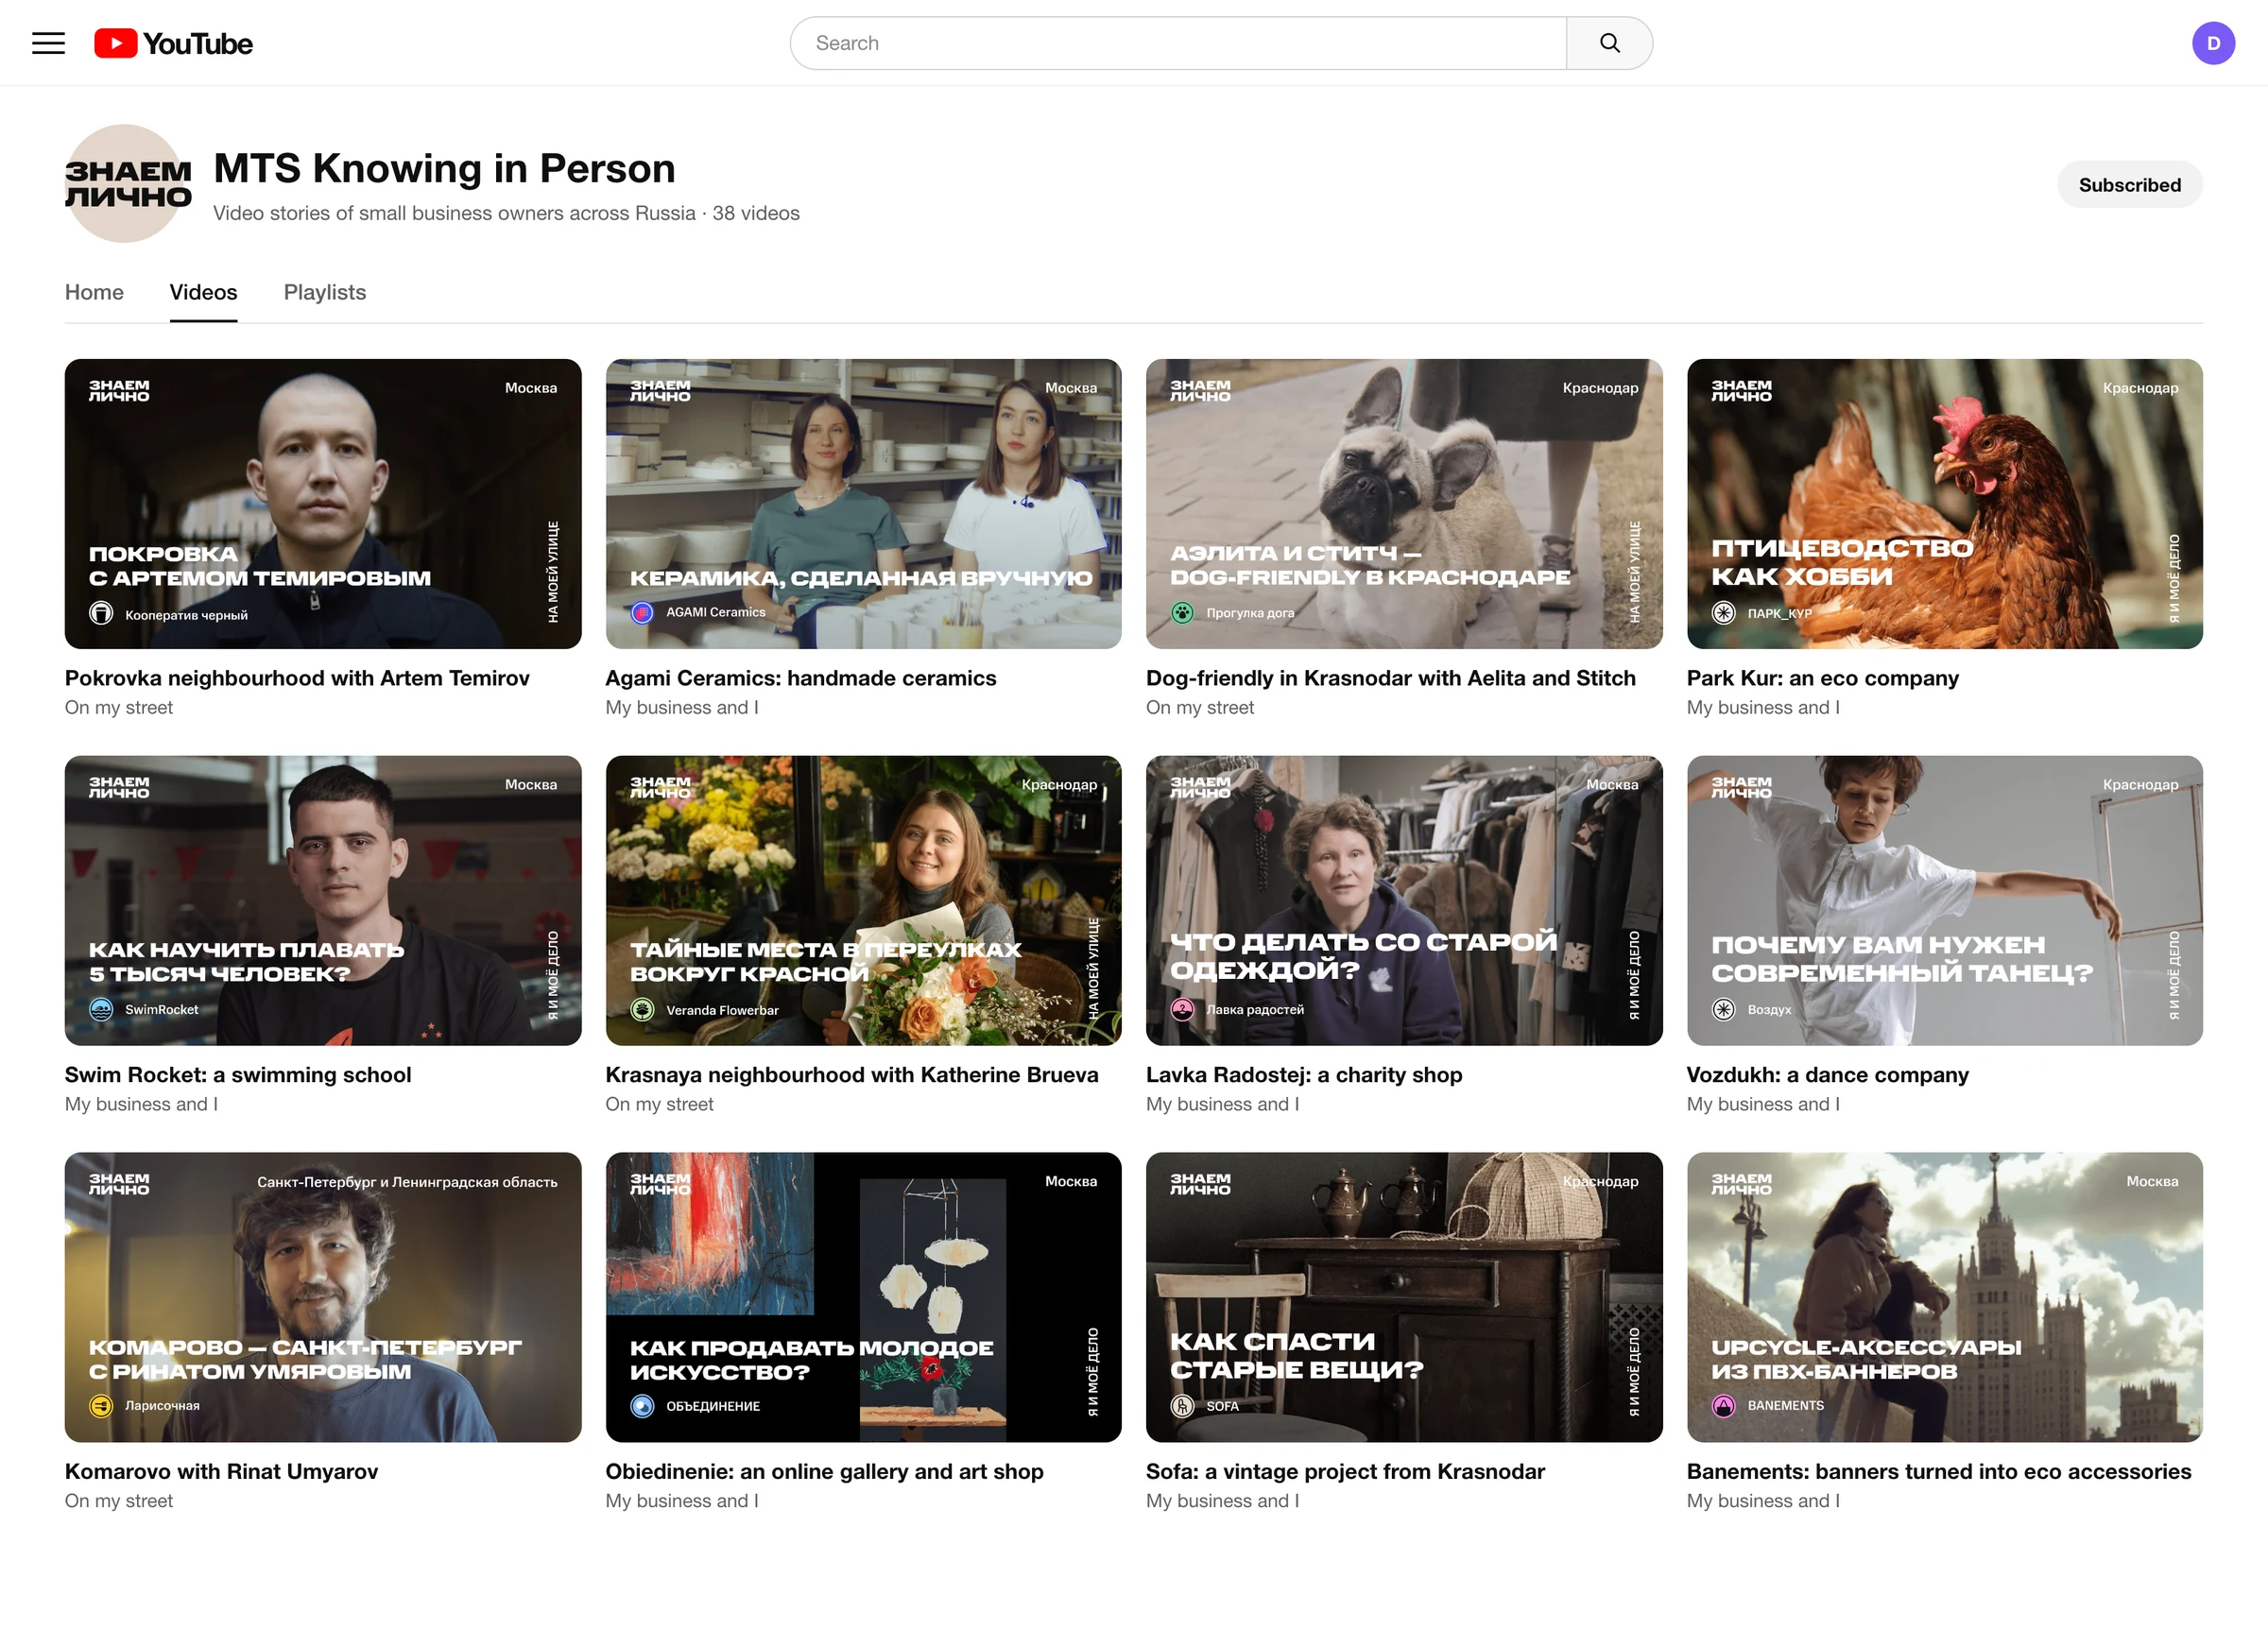
Task: Click title 'Agami Ceramics: handmade ceramics'
Action: (801, 678)
